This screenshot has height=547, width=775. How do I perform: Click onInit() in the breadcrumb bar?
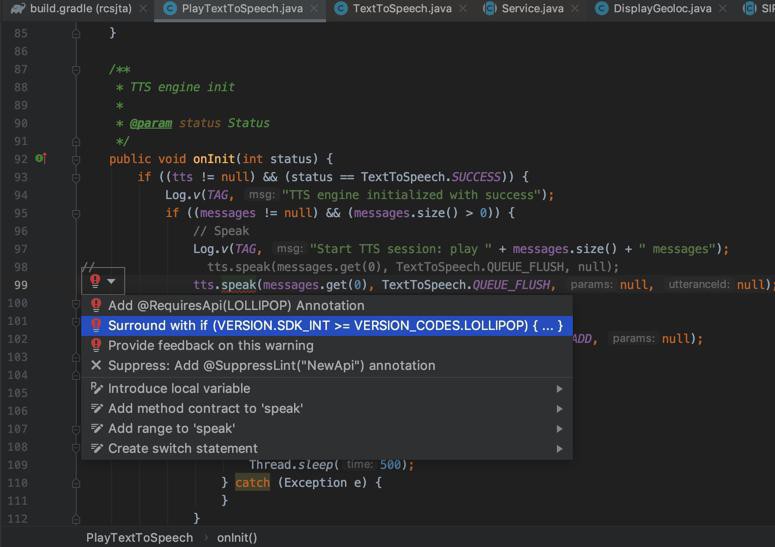coord(237,538)
